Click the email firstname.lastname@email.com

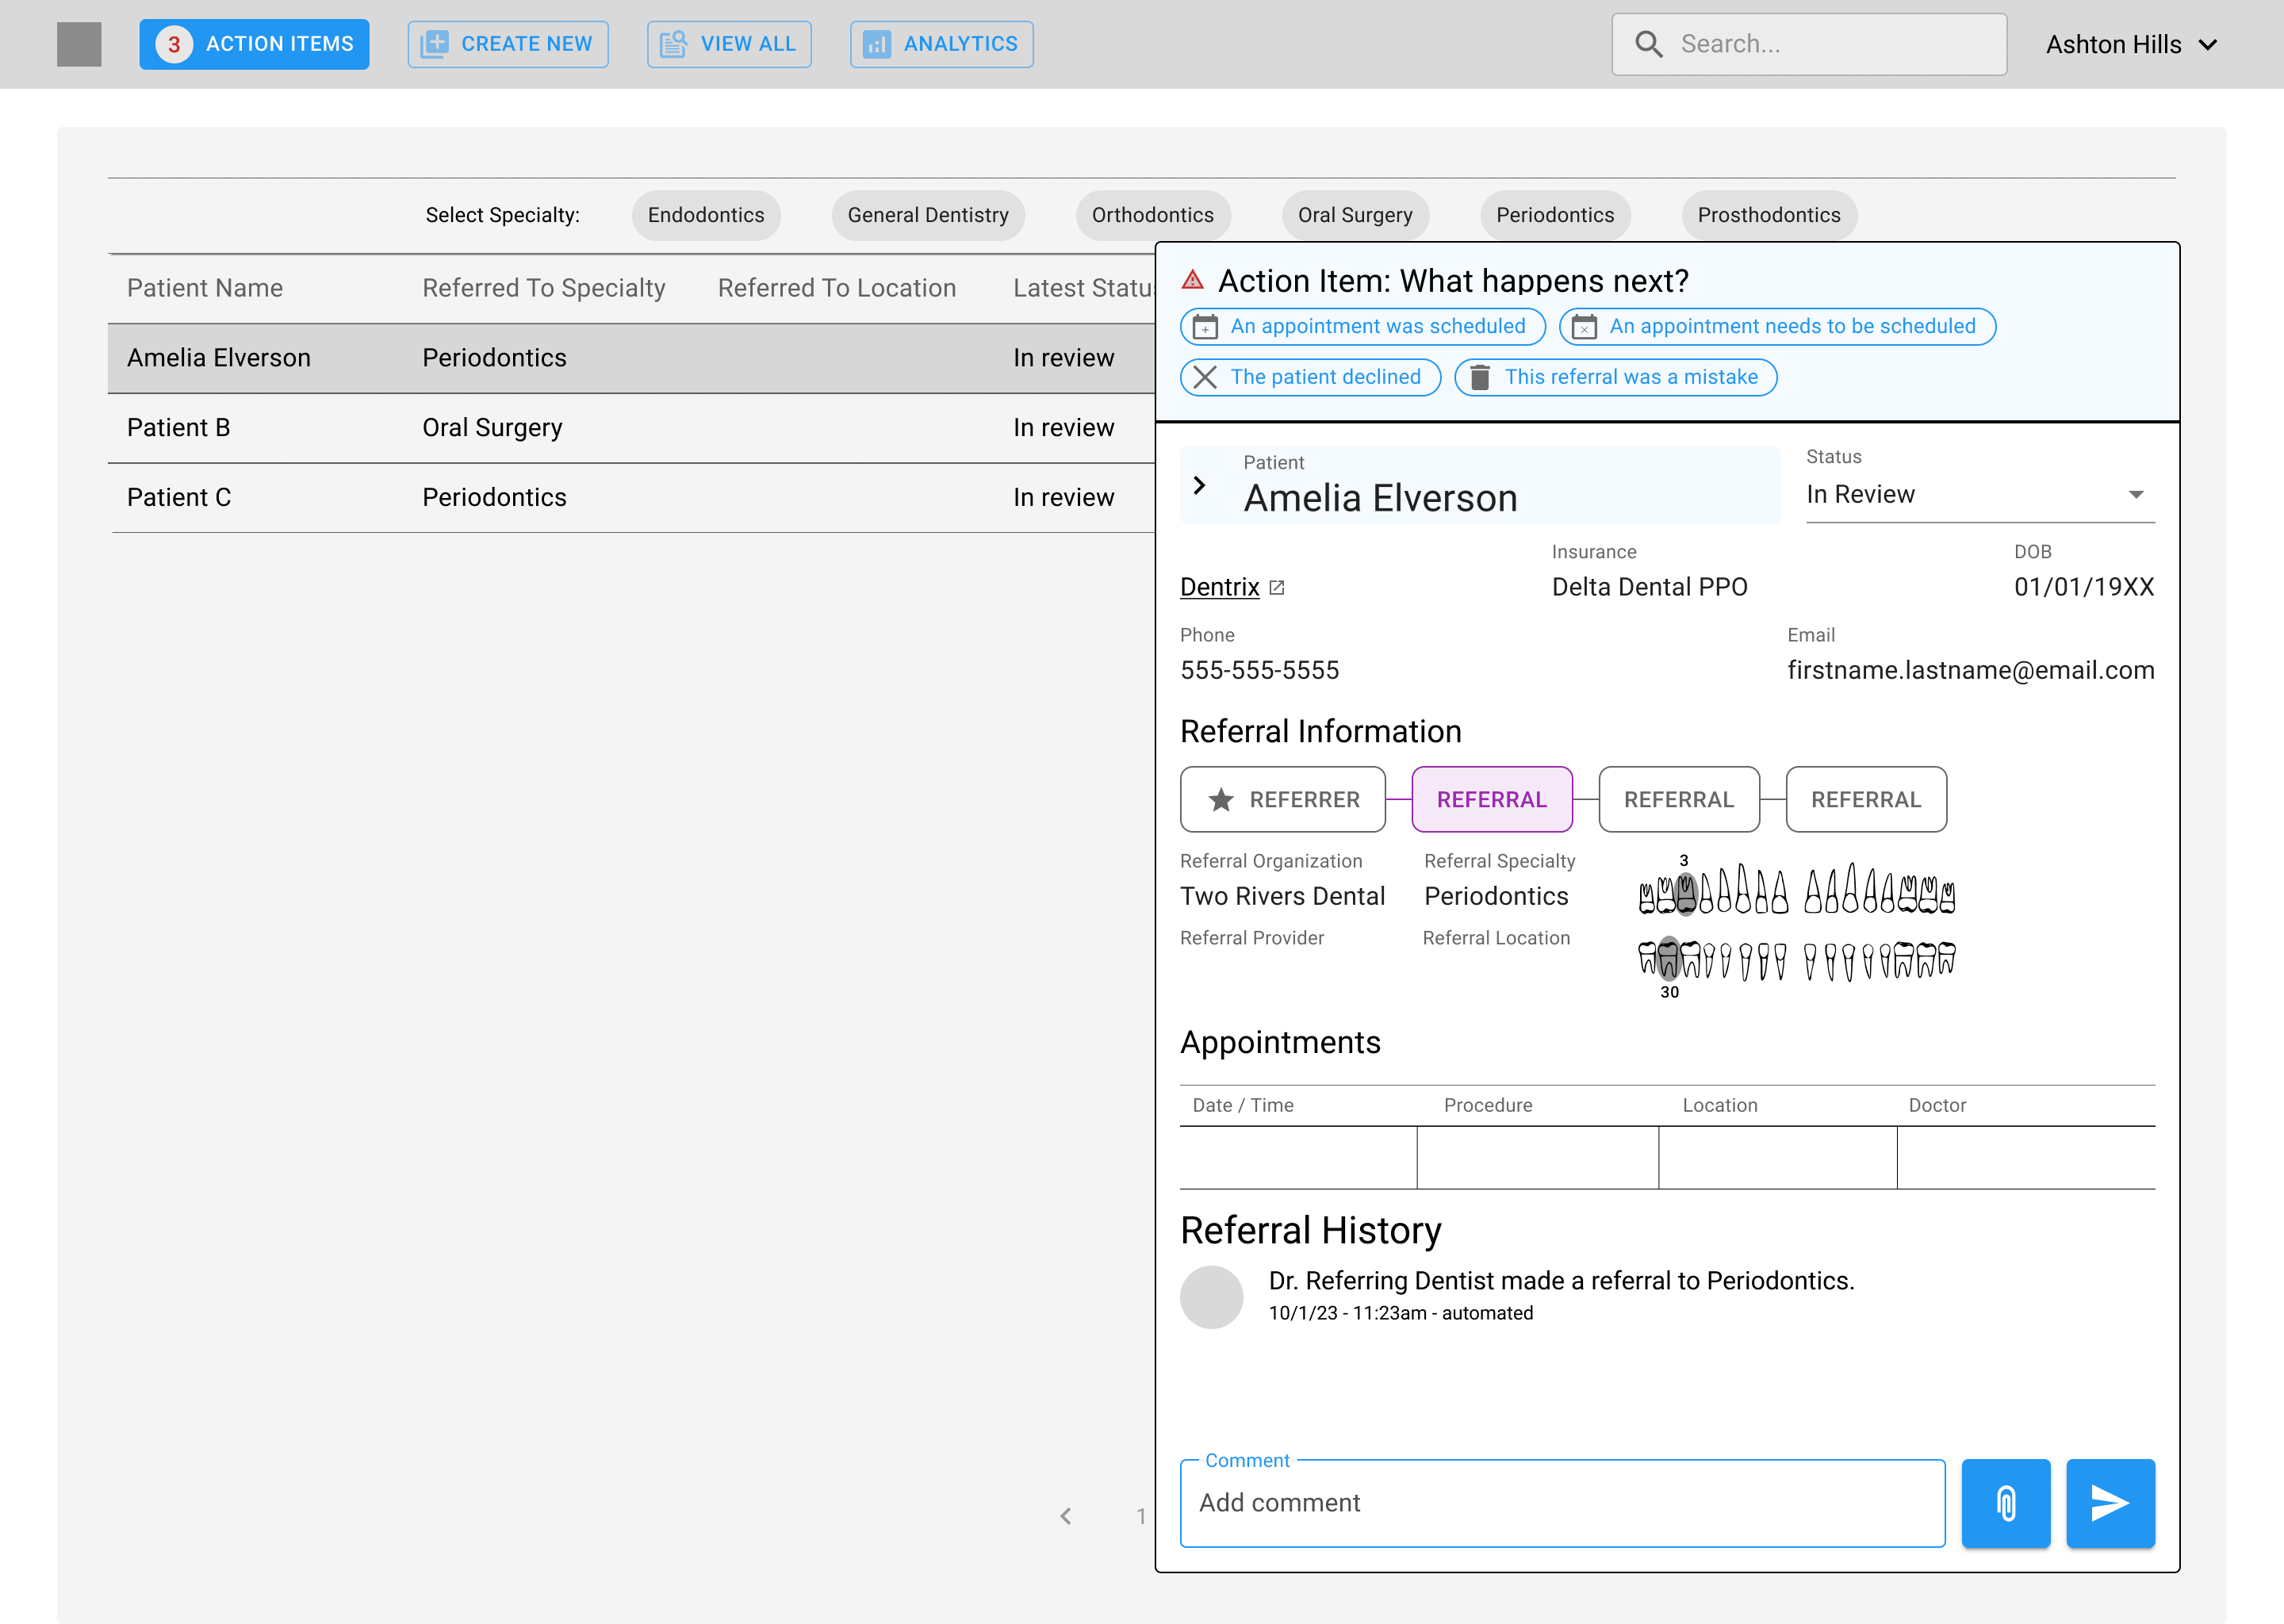[1970, 670]
